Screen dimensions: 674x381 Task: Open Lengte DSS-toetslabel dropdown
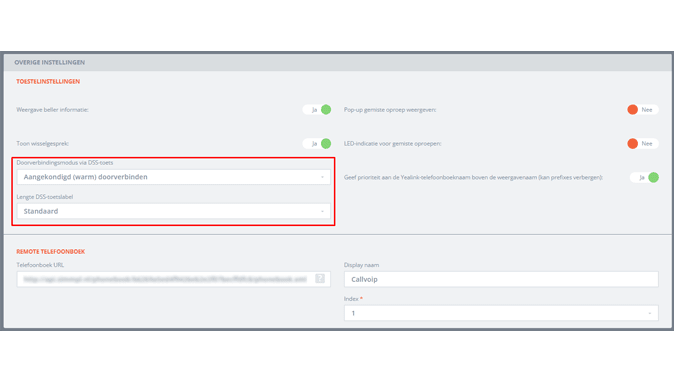(174, 211)
